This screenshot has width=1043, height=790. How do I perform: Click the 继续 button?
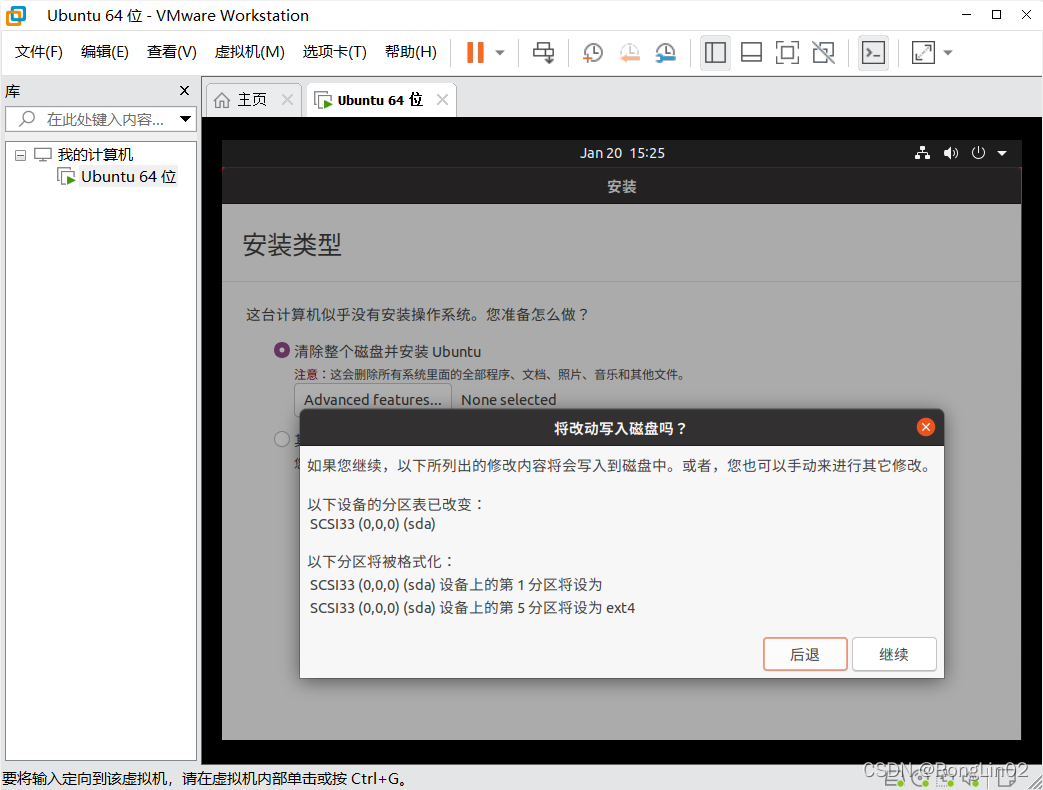pyautogui.click(x=894, y=654)
